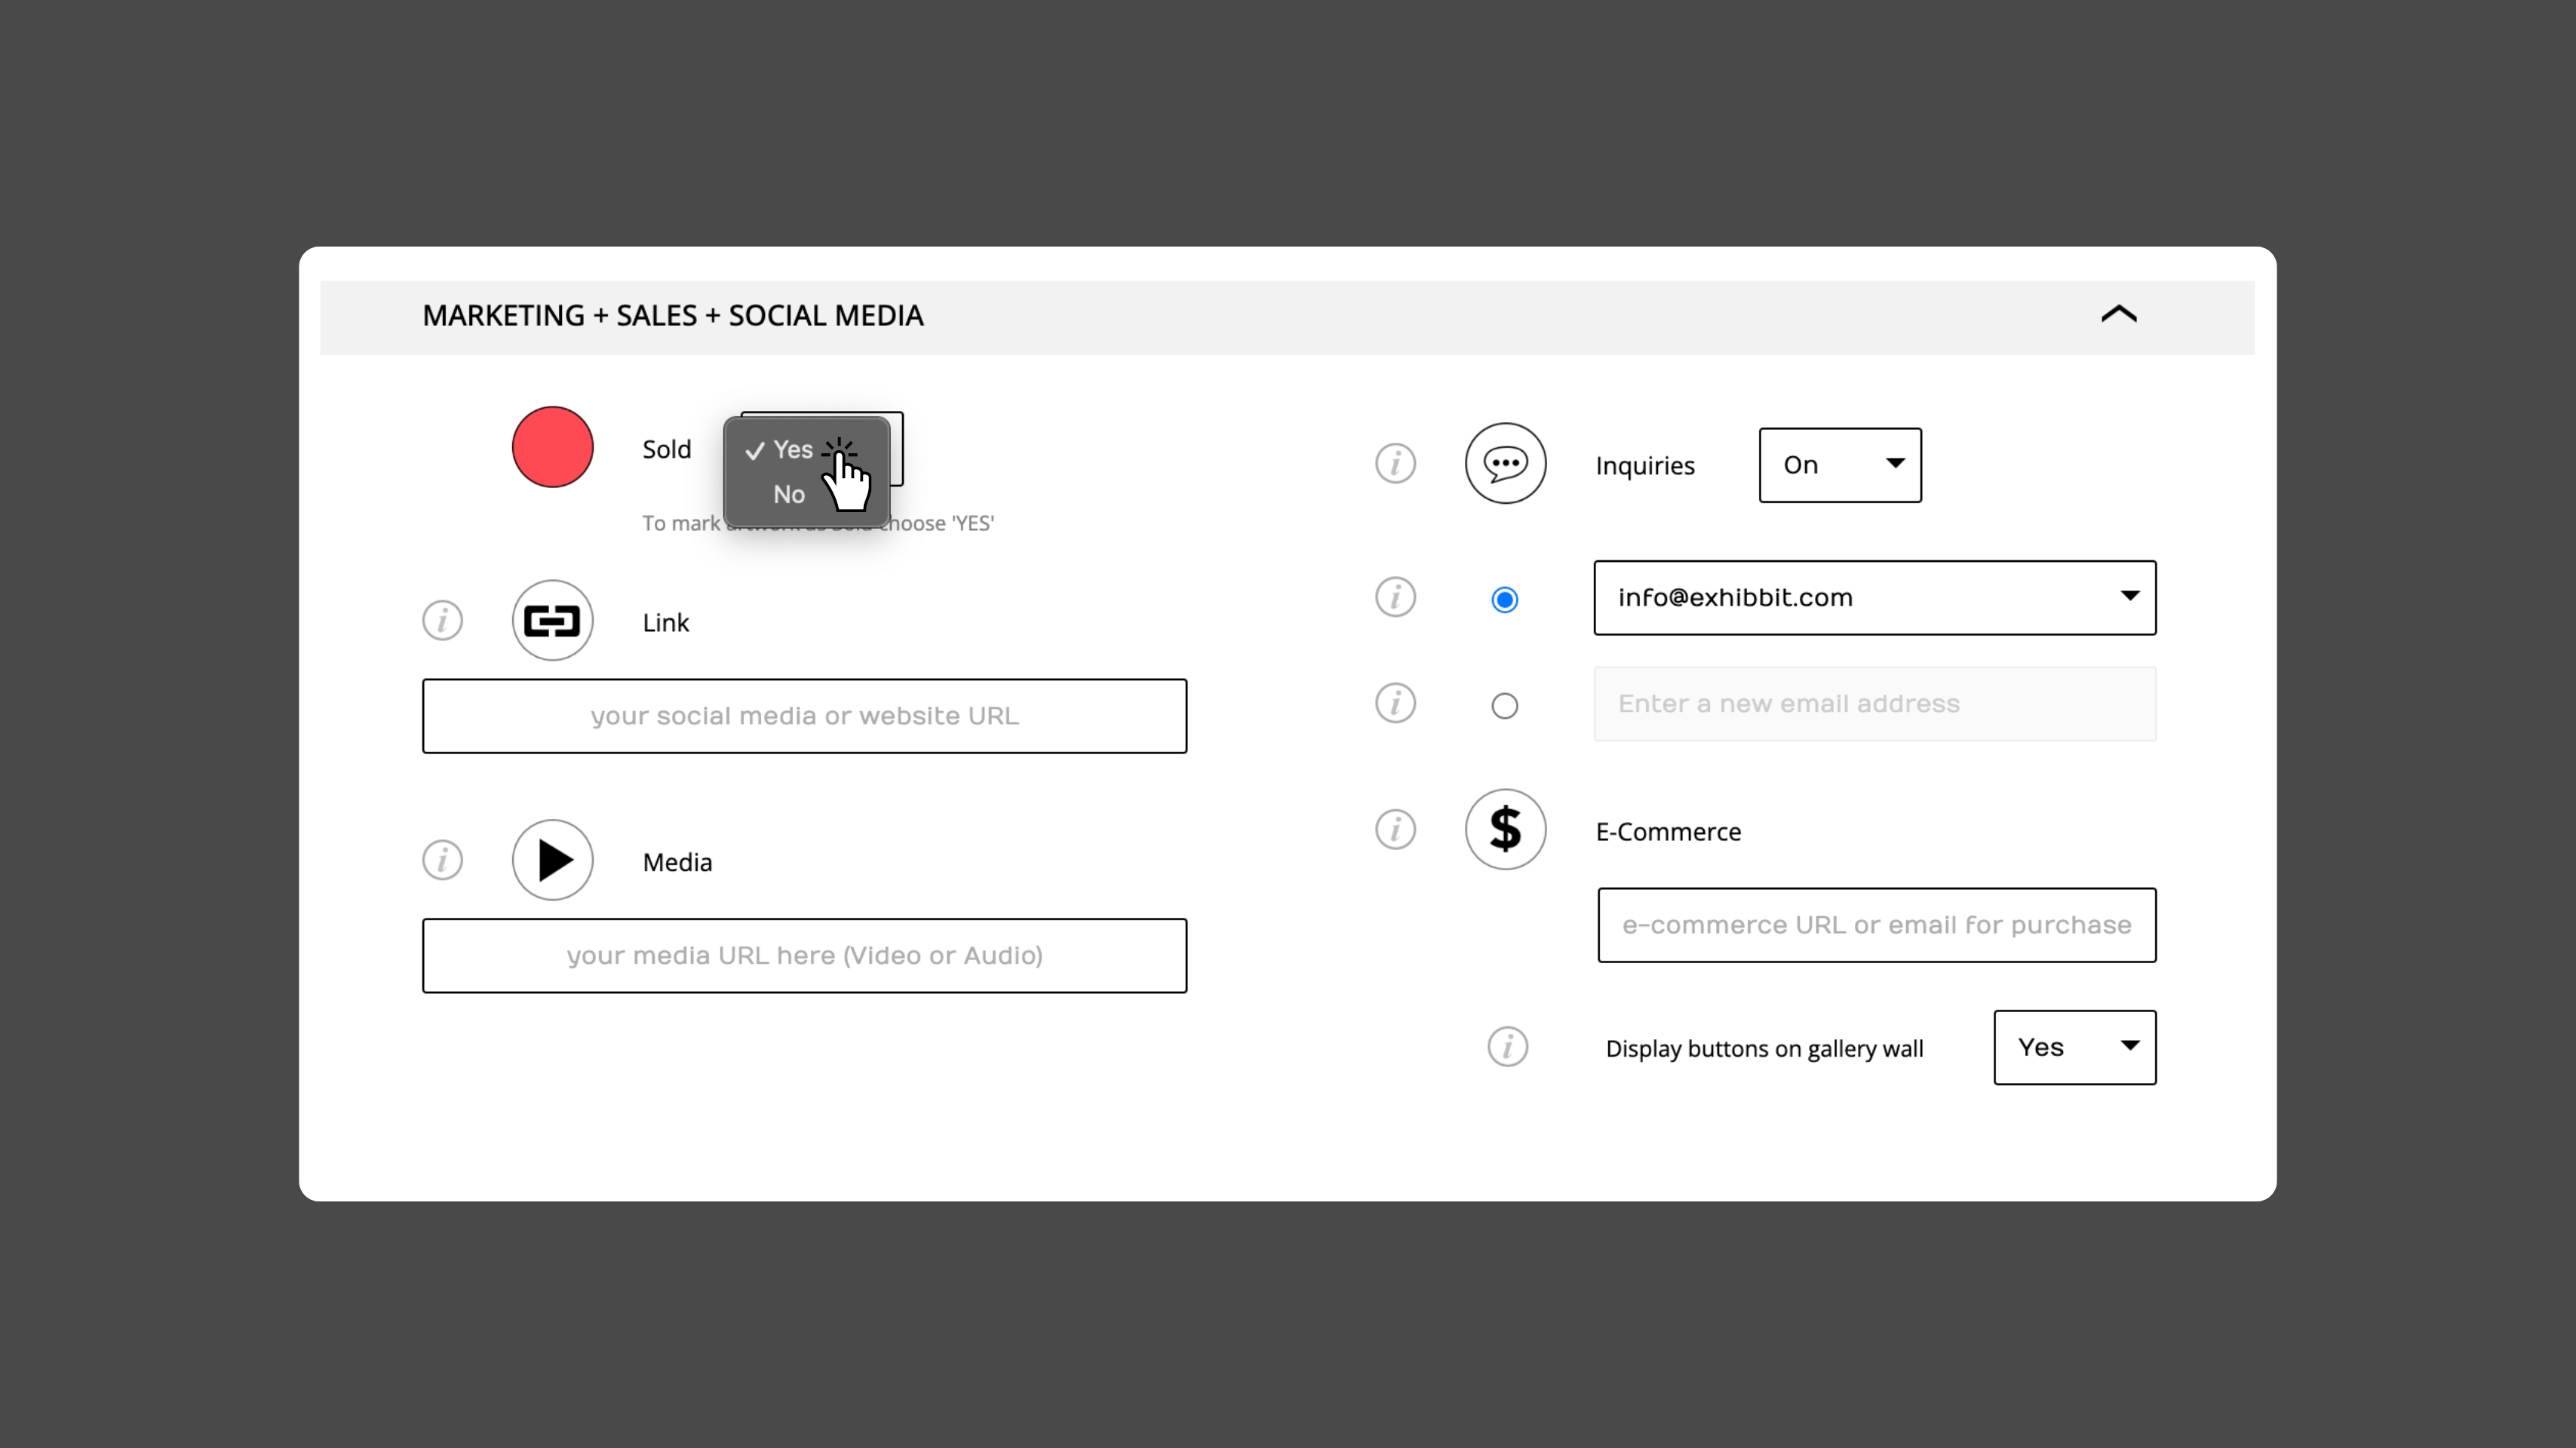Collapse the Marketing + Sales + Social Media section
This screenshot has width=2576, height=1448.
point(2118,314)
